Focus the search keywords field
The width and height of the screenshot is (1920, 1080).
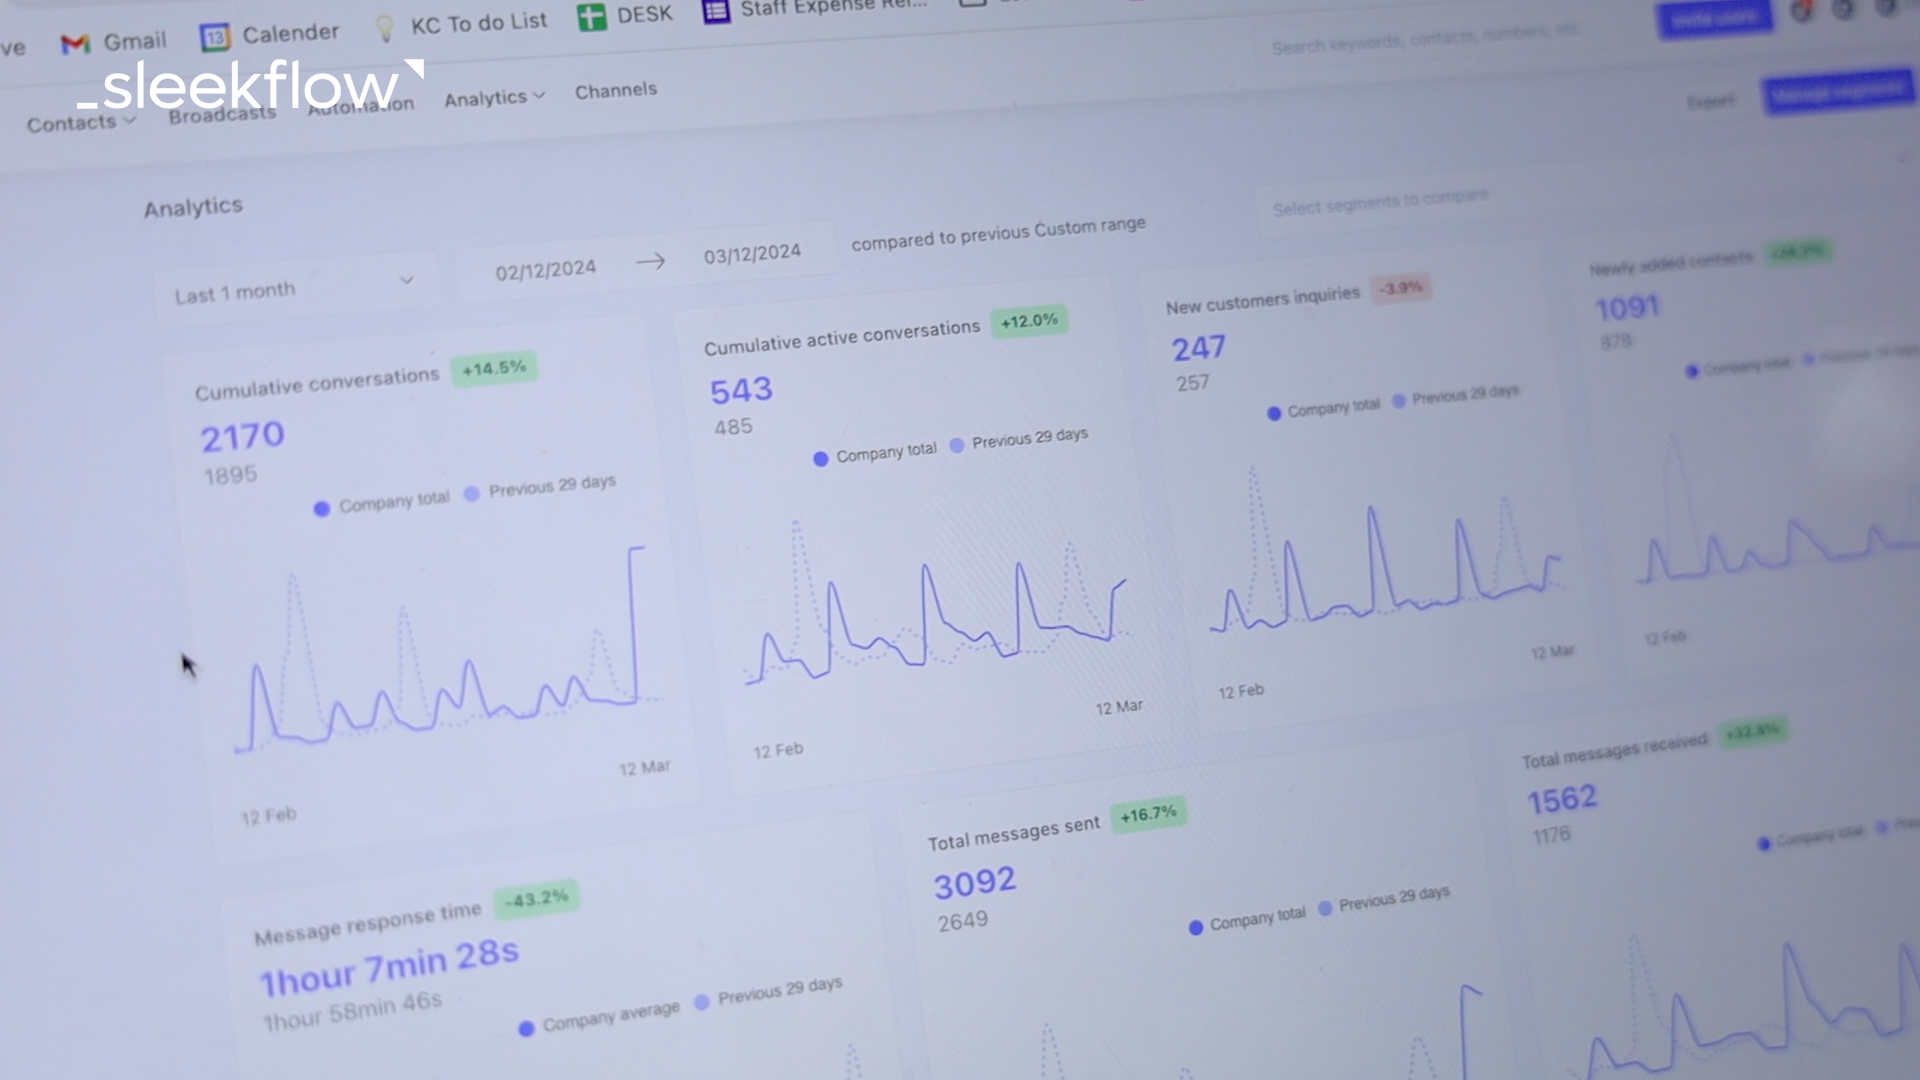tap(1425, 40)
